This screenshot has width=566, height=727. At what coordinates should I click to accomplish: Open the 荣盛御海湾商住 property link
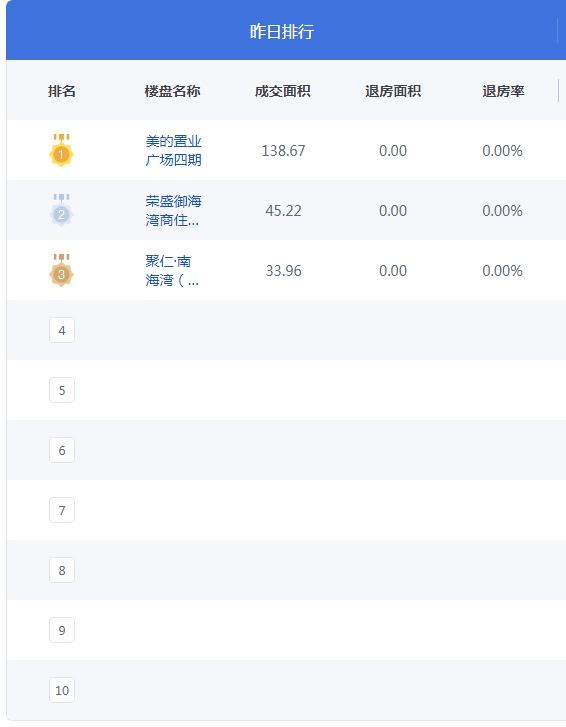coord(173,210)
